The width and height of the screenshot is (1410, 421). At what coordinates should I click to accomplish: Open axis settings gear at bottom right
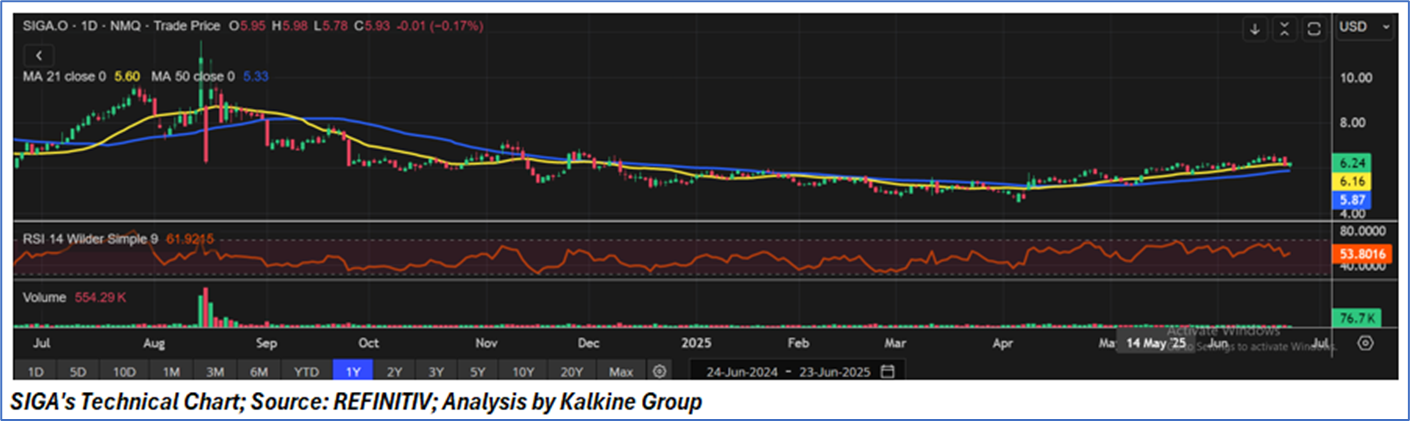coord(1365,343)
